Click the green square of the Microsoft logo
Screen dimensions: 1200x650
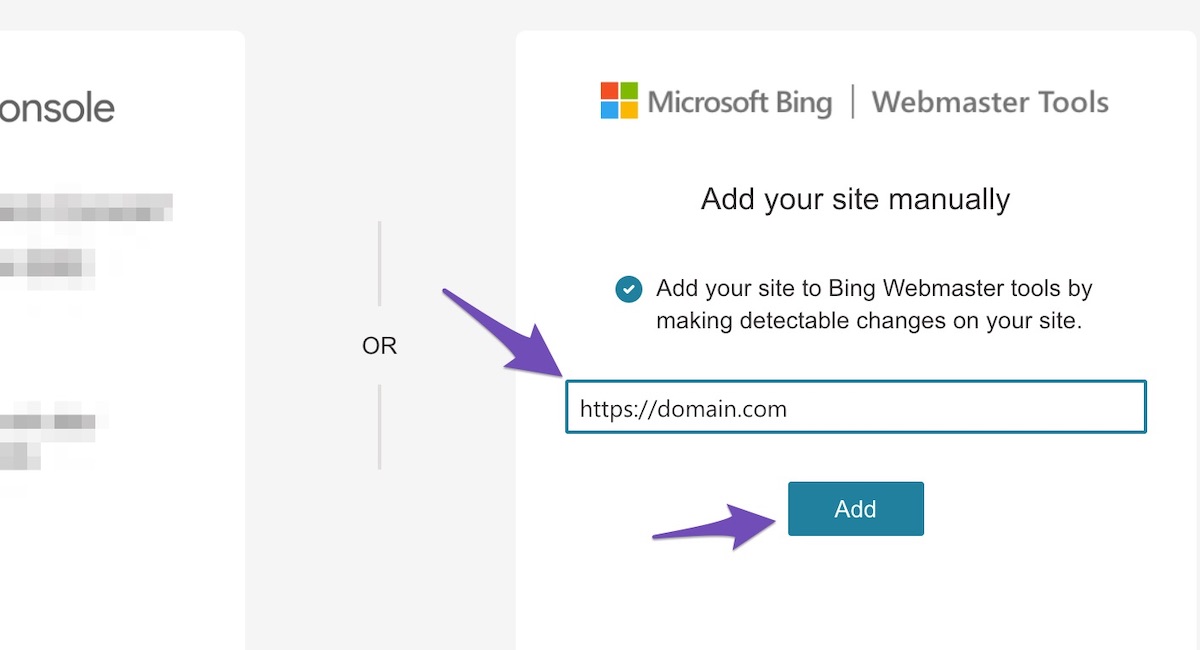tap(629, 92)
